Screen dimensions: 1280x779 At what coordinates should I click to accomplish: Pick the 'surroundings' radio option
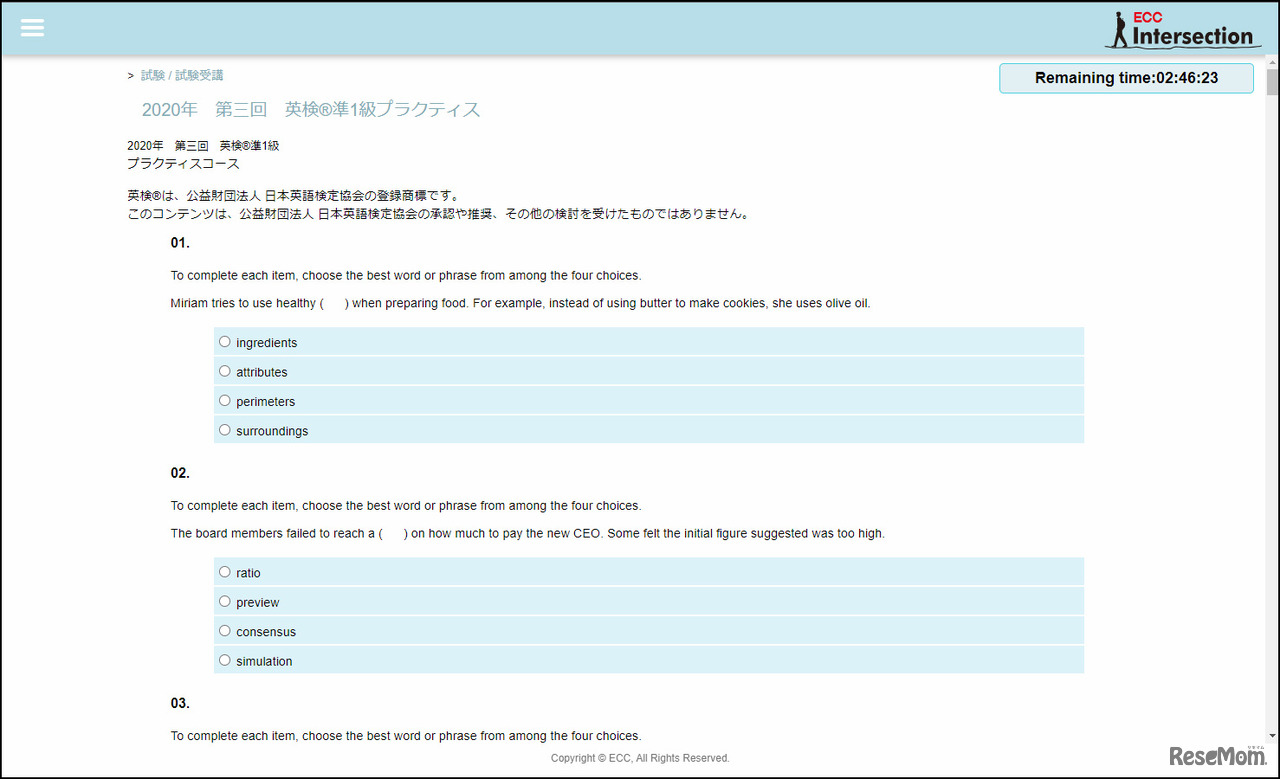point(225,430)
